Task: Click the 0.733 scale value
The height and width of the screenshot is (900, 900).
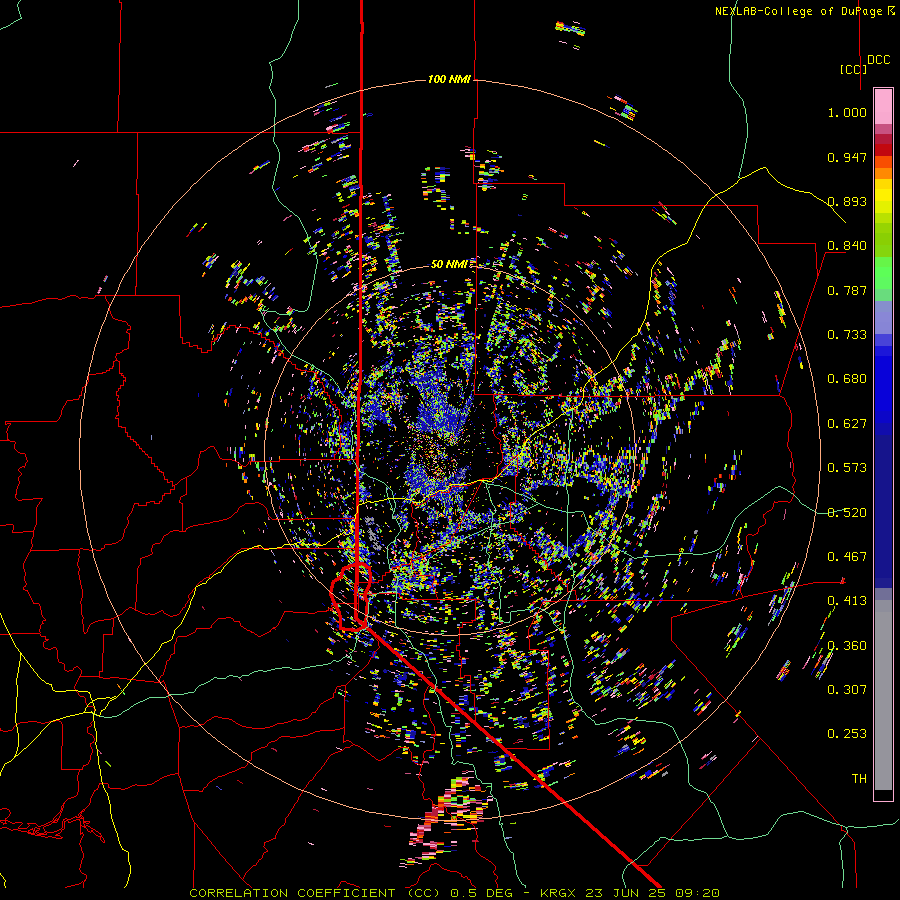Action: (x=847, y=335)
